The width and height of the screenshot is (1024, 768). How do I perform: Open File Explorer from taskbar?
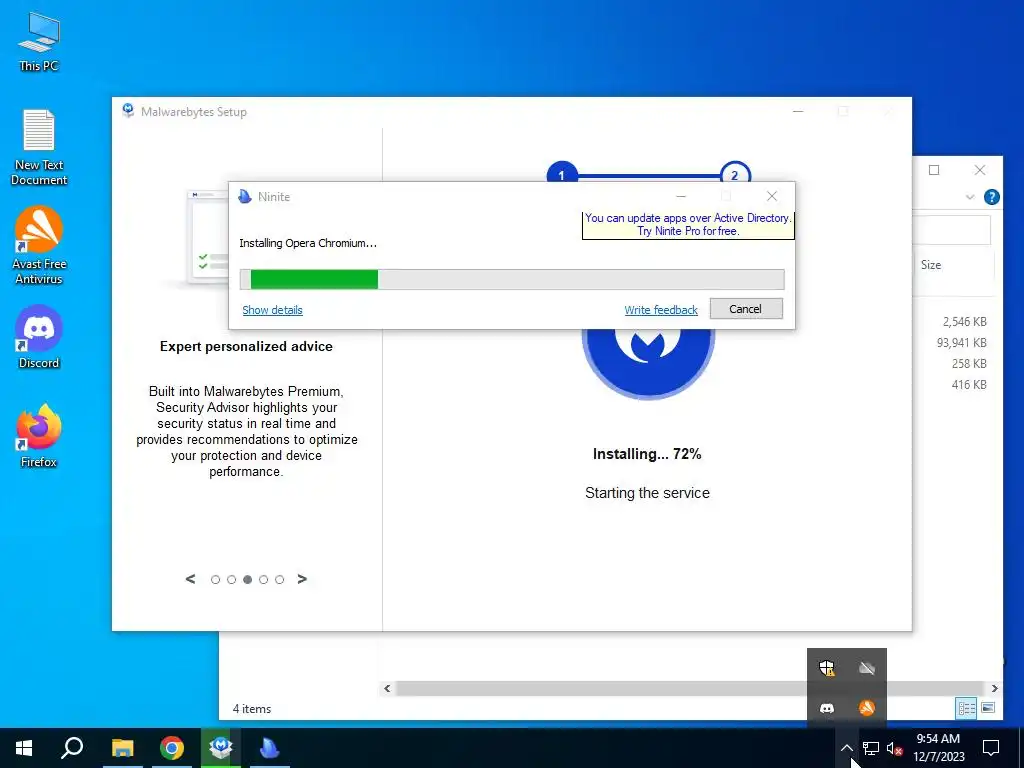[122, 748]
